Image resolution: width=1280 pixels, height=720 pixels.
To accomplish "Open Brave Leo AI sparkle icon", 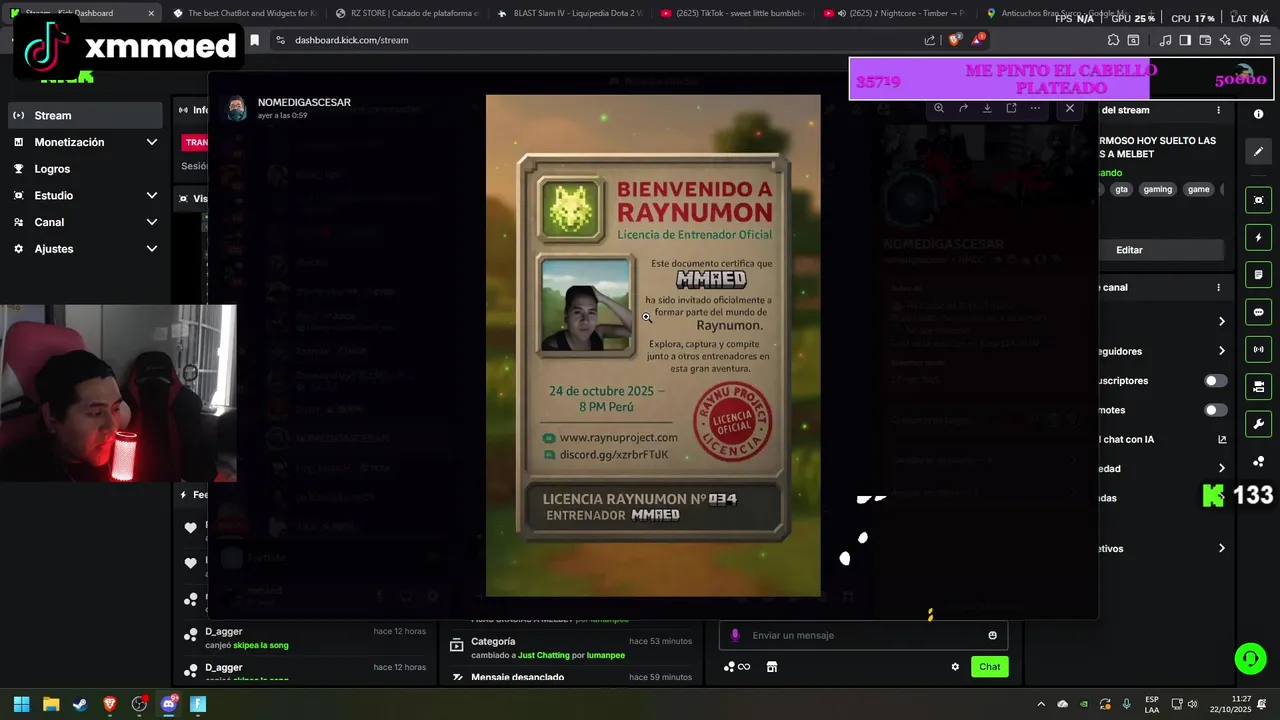I will point(1226,40).
